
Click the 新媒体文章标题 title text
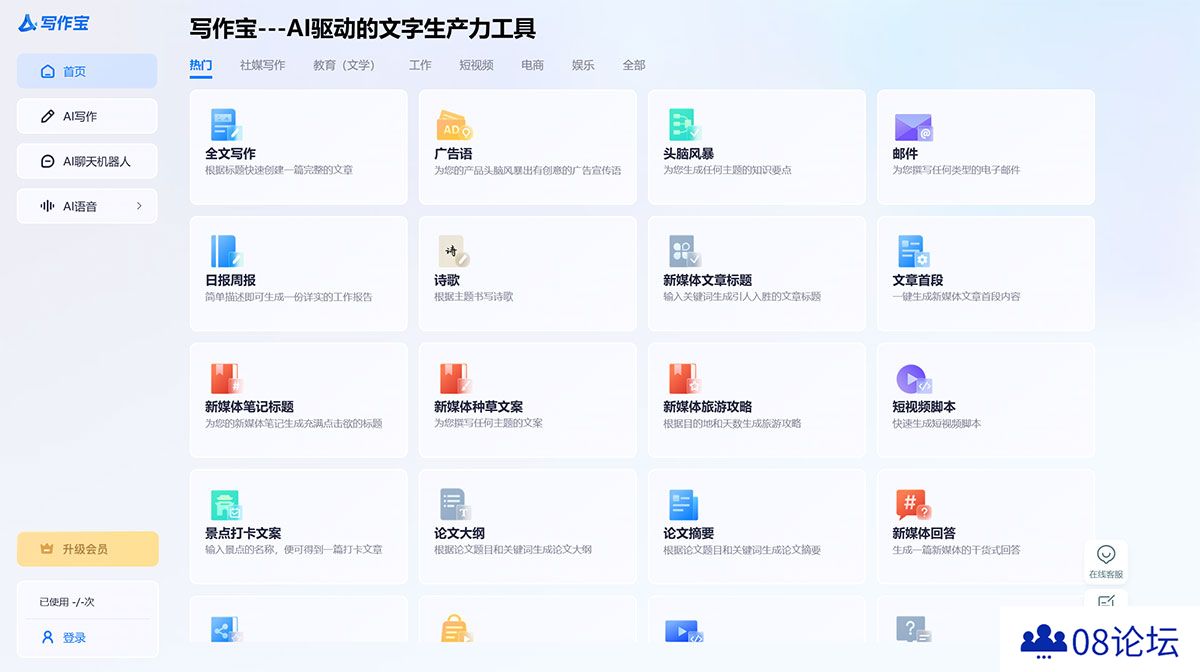pos(707,280)
